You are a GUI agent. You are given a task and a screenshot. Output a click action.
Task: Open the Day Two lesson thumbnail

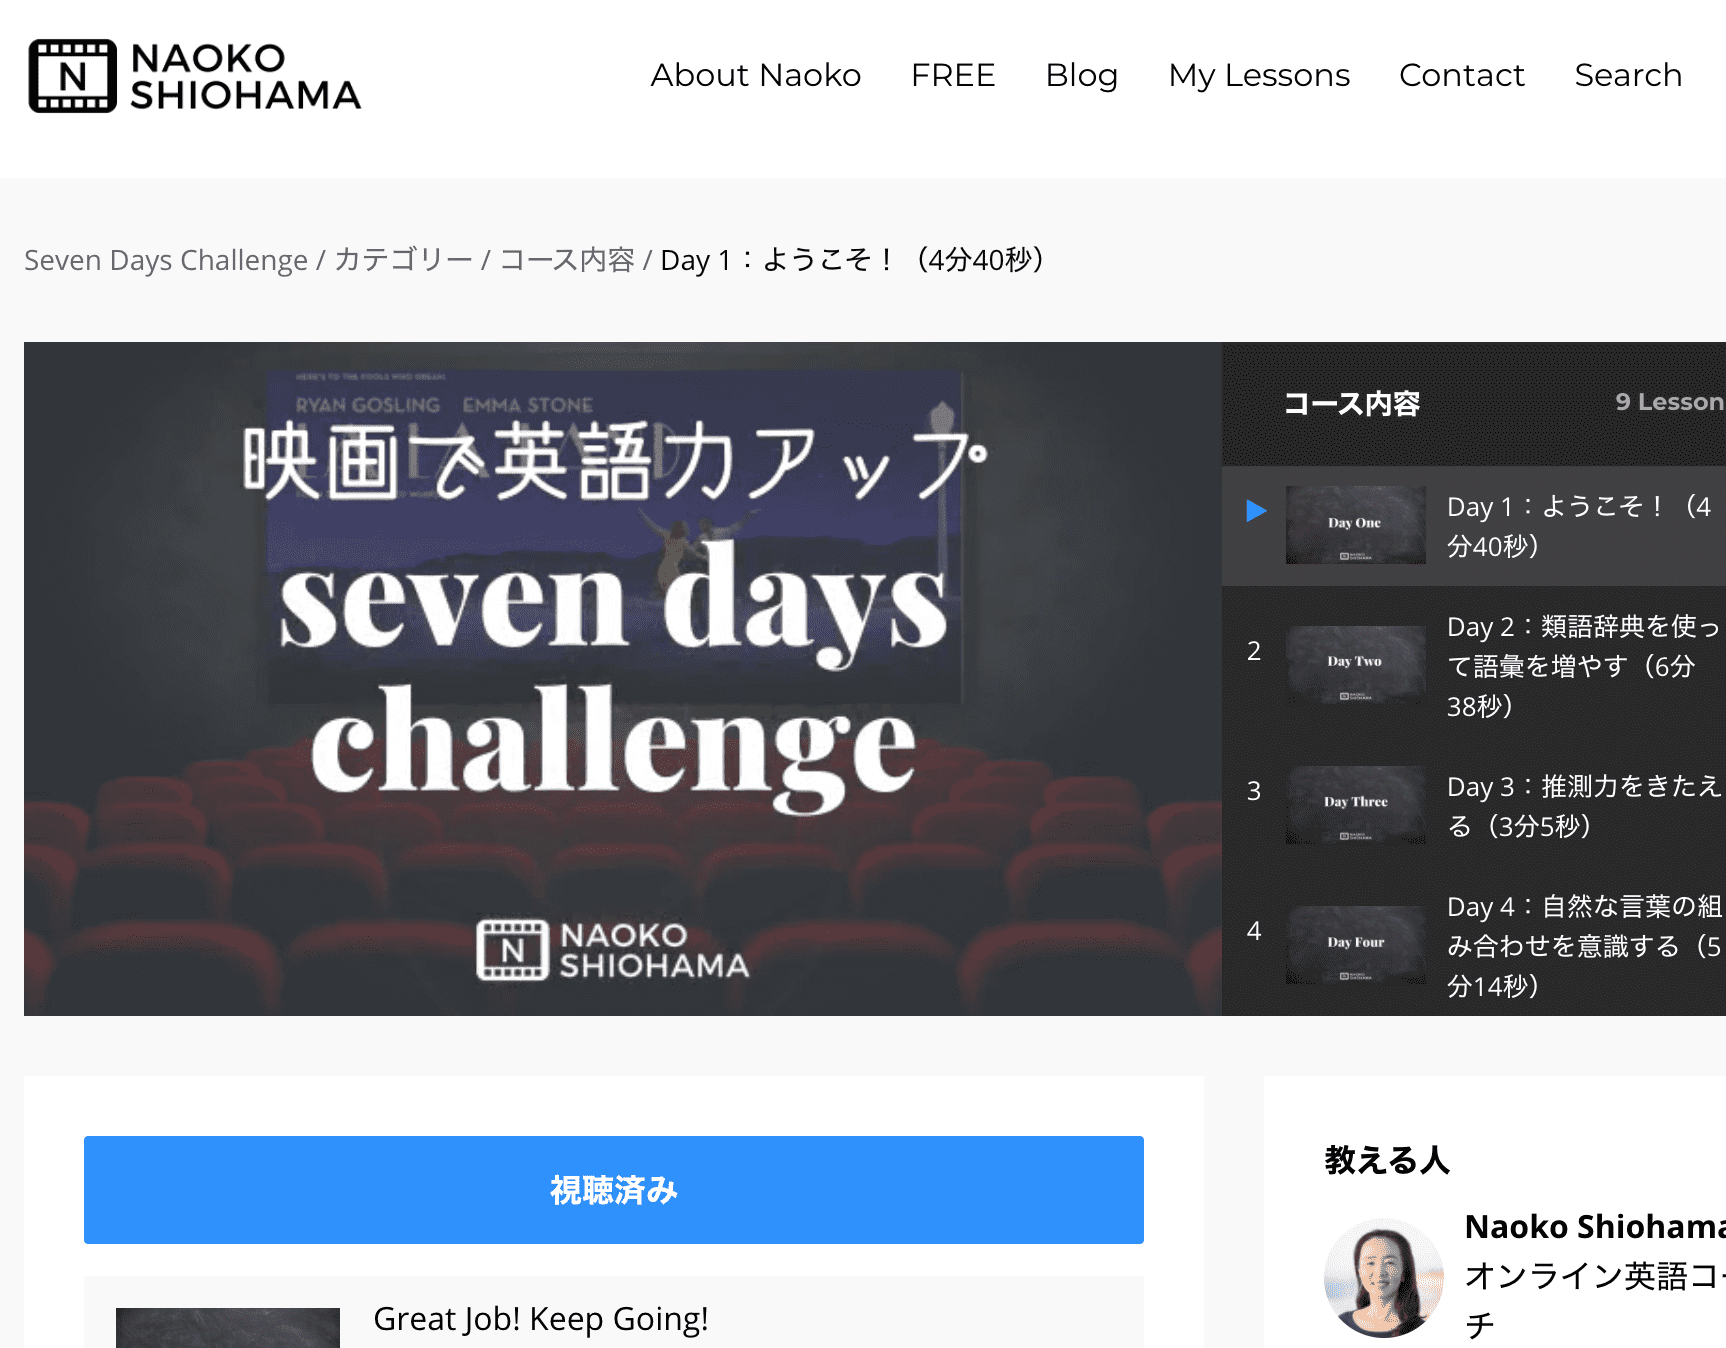pos(1355,664)
